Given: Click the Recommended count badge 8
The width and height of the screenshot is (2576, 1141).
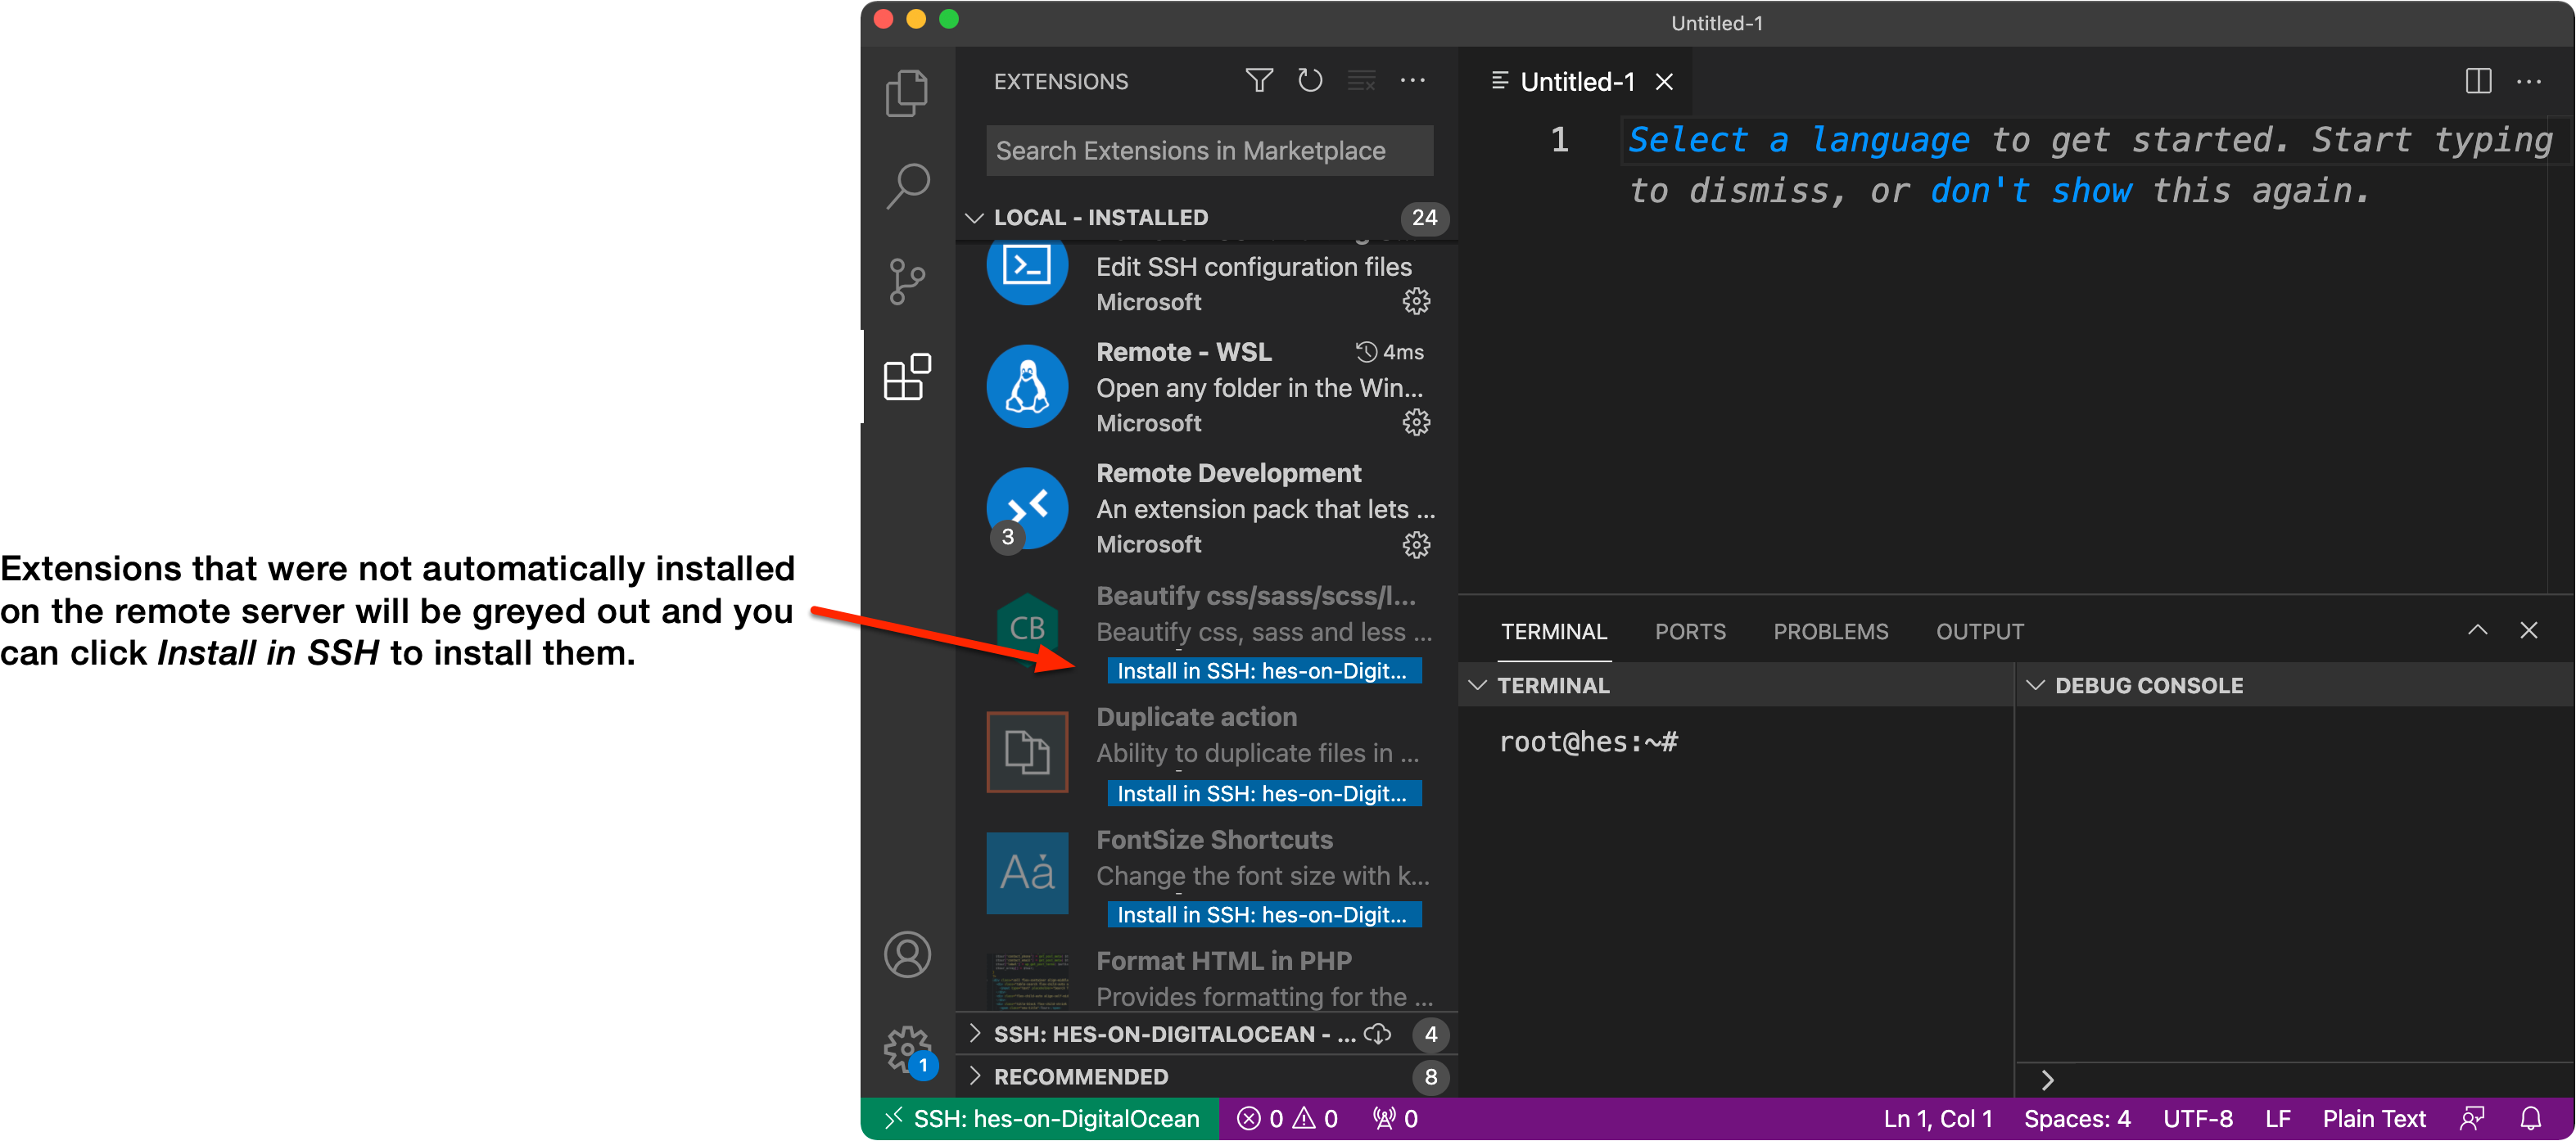Looking at the screenshot, I should point(1430,1076).
